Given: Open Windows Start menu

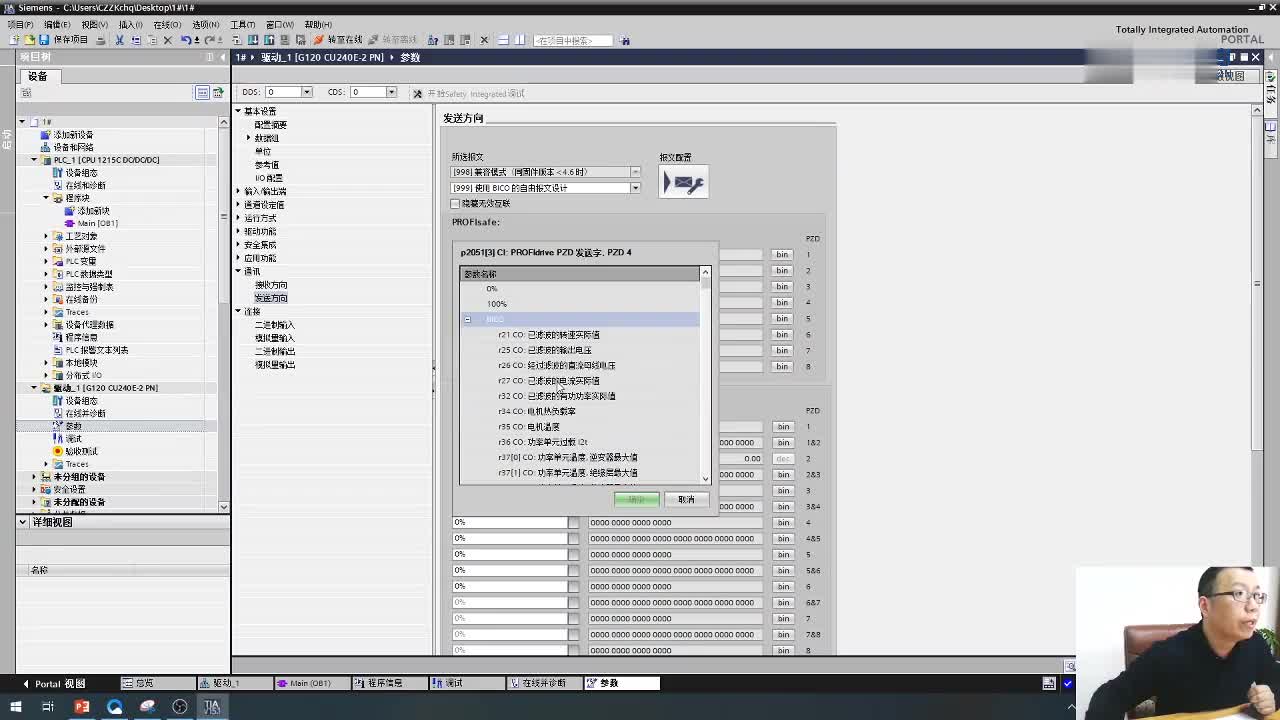Looking at the screenshot, I should coord(15,706).
